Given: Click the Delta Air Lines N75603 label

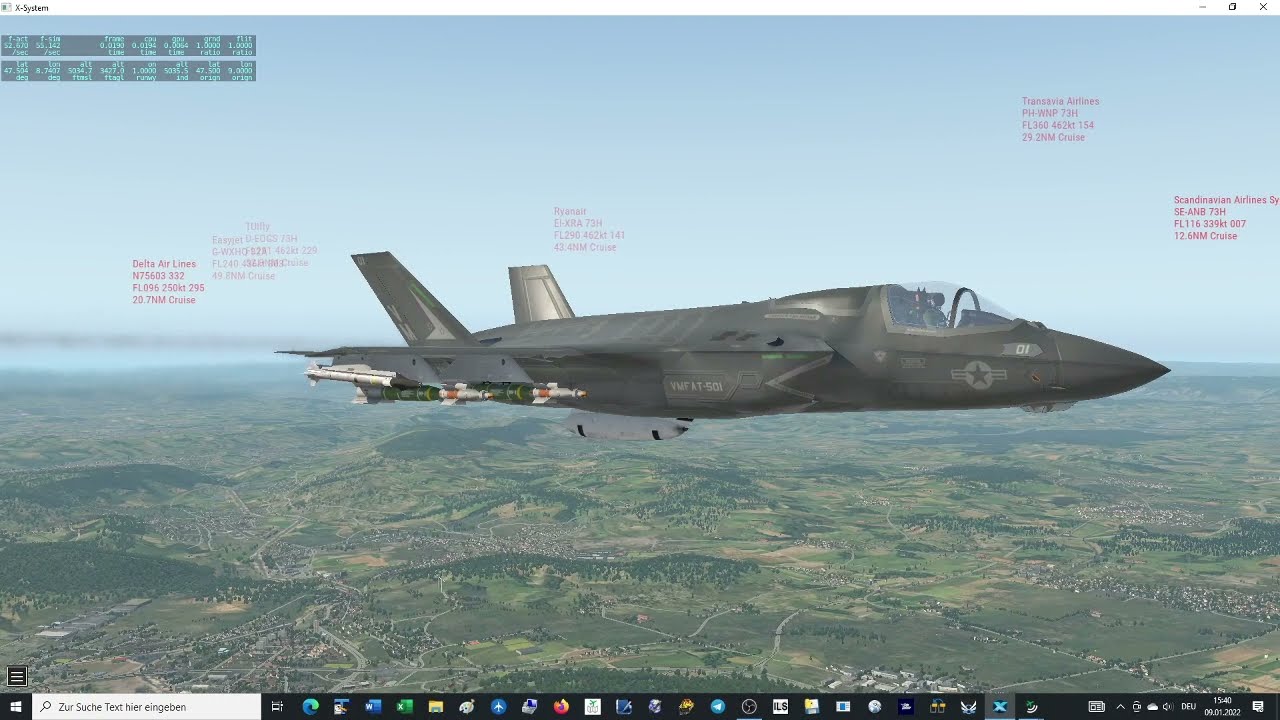Looking at the screenshot, I should [168, 282].
